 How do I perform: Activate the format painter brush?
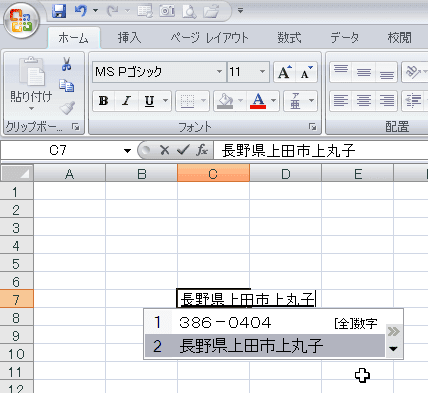click(x=67, y=108)
